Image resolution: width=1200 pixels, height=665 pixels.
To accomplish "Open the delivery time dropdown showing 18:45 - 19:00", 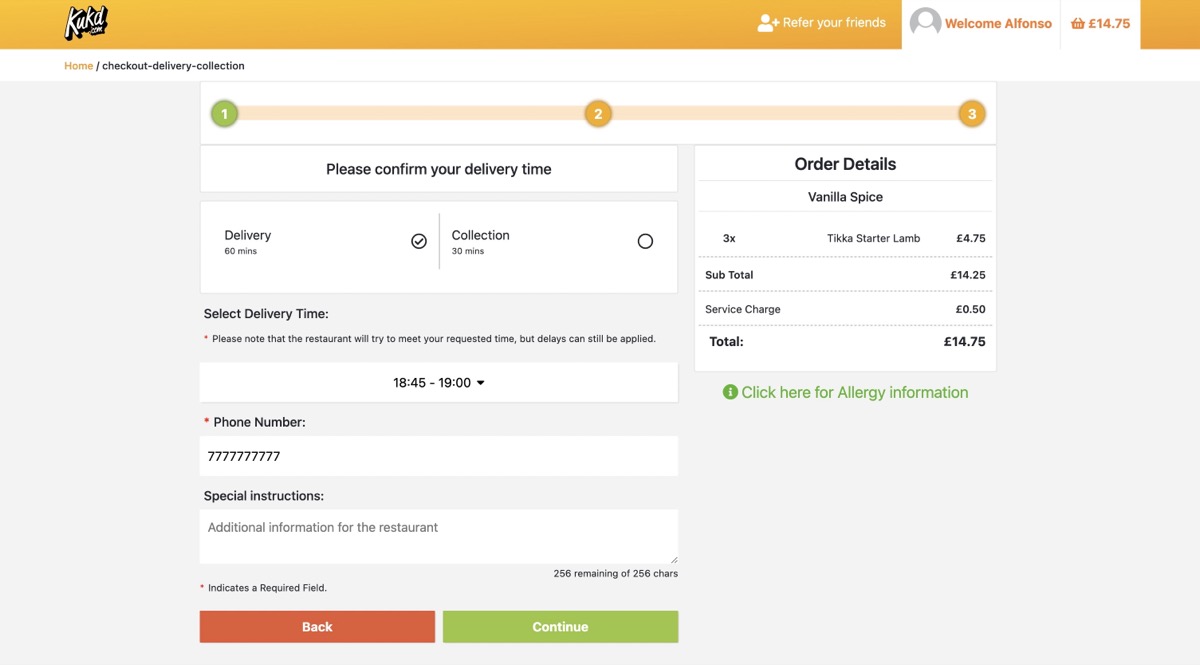I will [438, 382].
